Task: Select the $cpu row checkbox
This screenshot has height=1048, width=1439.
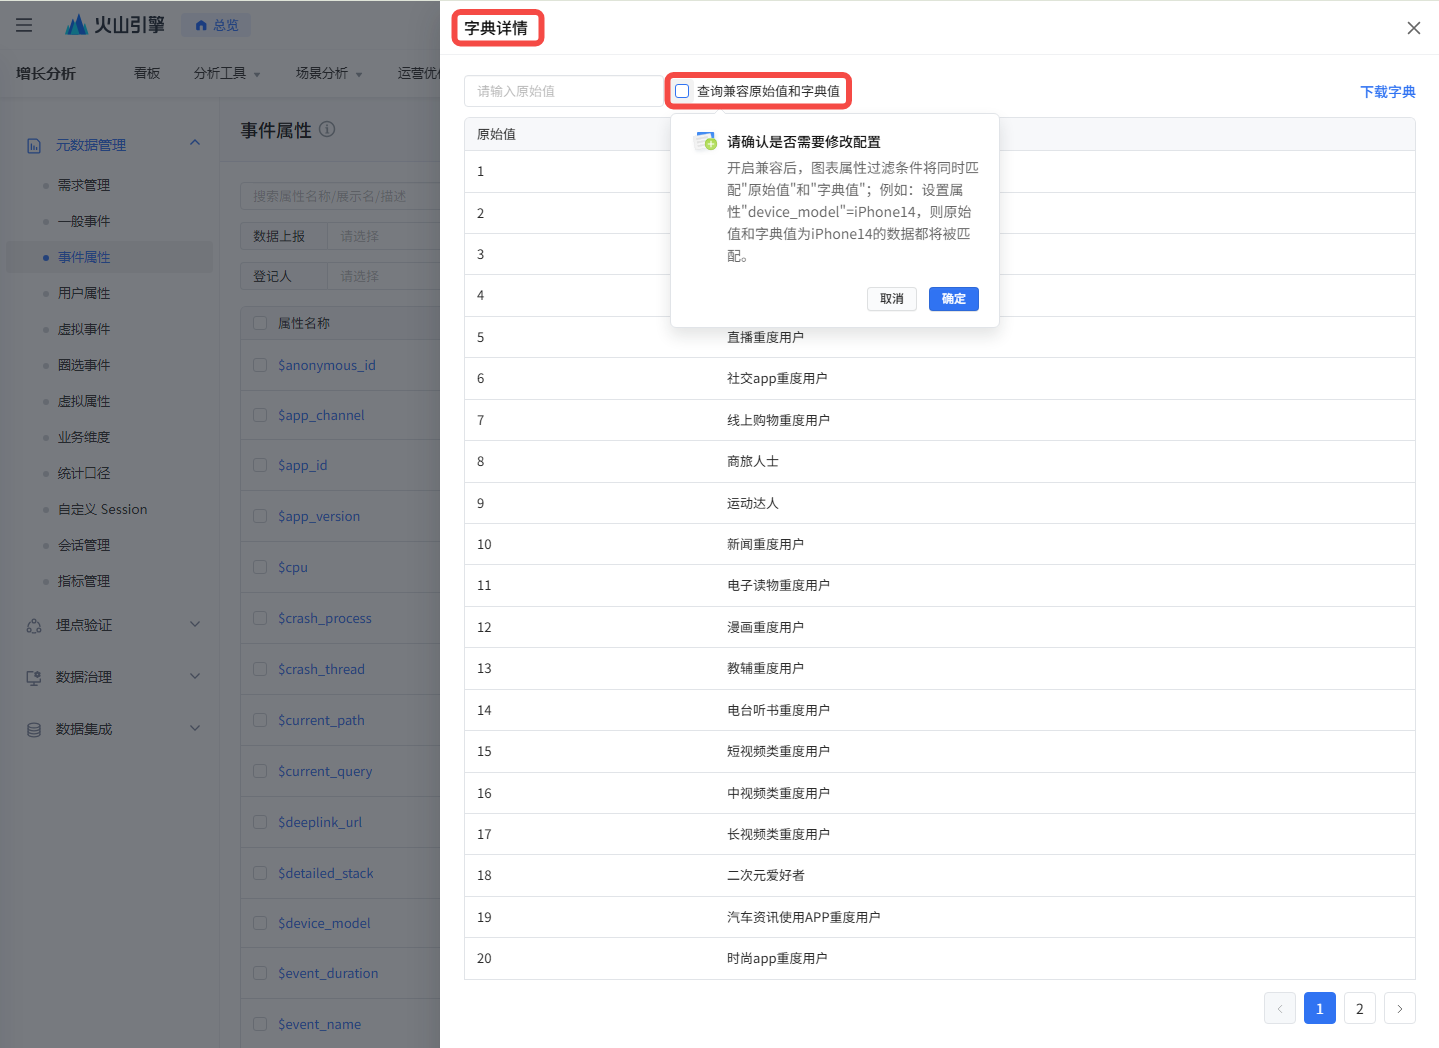Action: [260, 567]
